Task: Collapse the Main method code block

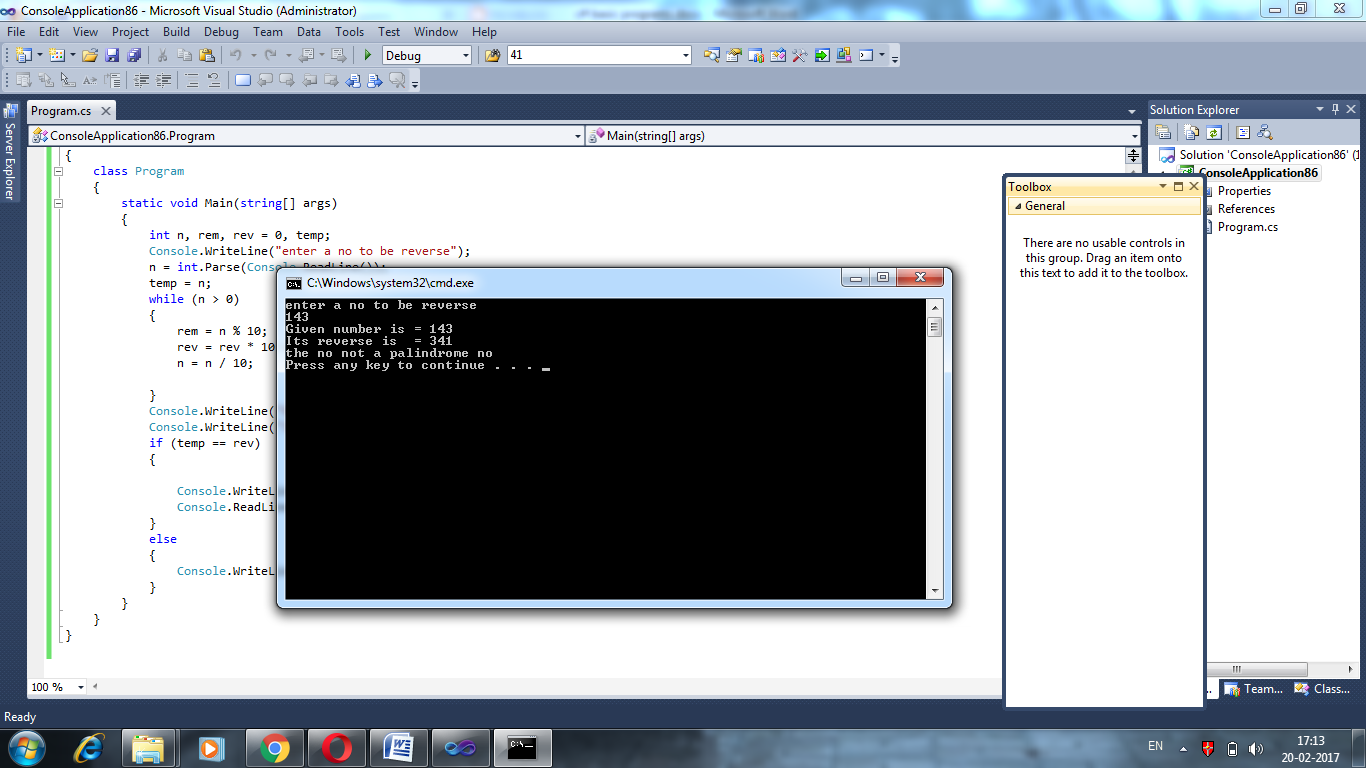Action: (57, 203)
